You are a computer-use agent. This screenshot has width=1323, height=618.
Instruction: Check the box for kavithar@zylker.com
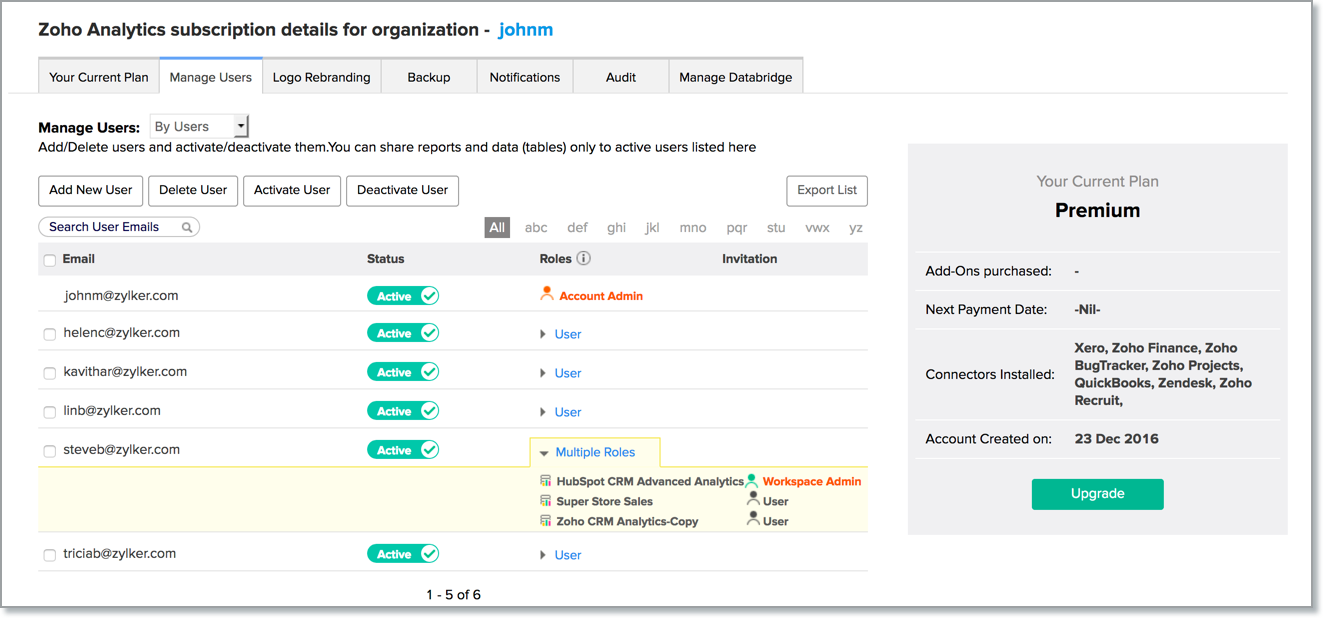point(50,373)
